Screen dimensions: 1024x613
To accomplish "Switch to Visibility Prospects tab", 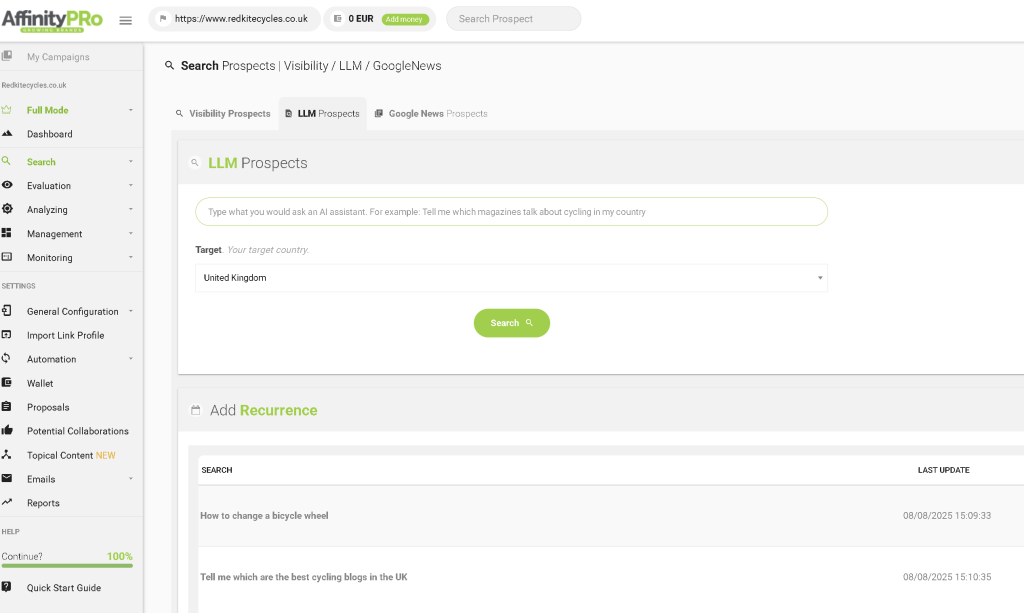I will click(x=223, y=114).
